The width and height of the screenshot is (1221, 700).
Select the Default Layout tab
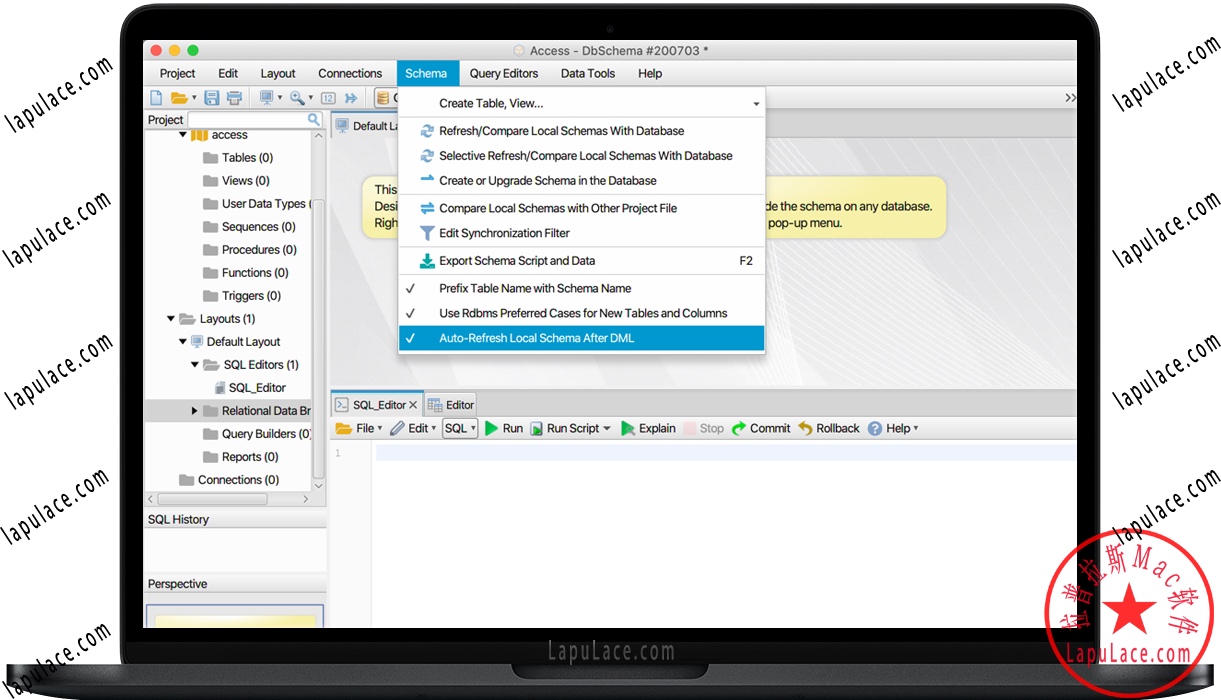coord(364,126)
